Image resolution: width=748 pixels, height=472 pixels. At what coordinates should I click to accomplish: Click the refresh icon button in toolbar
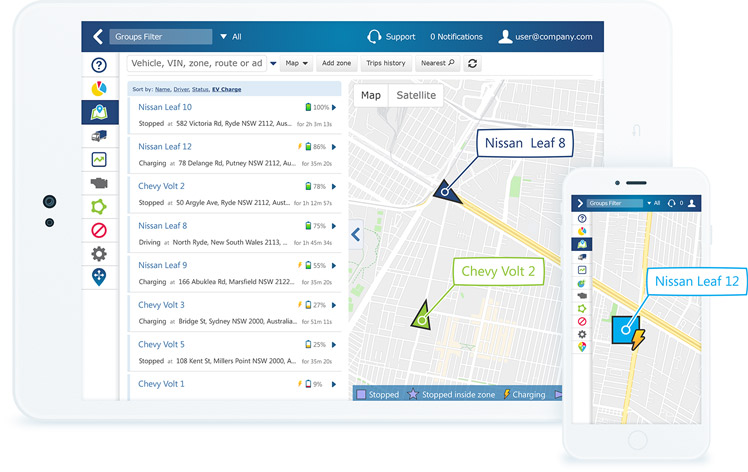(x=472, y=63)
